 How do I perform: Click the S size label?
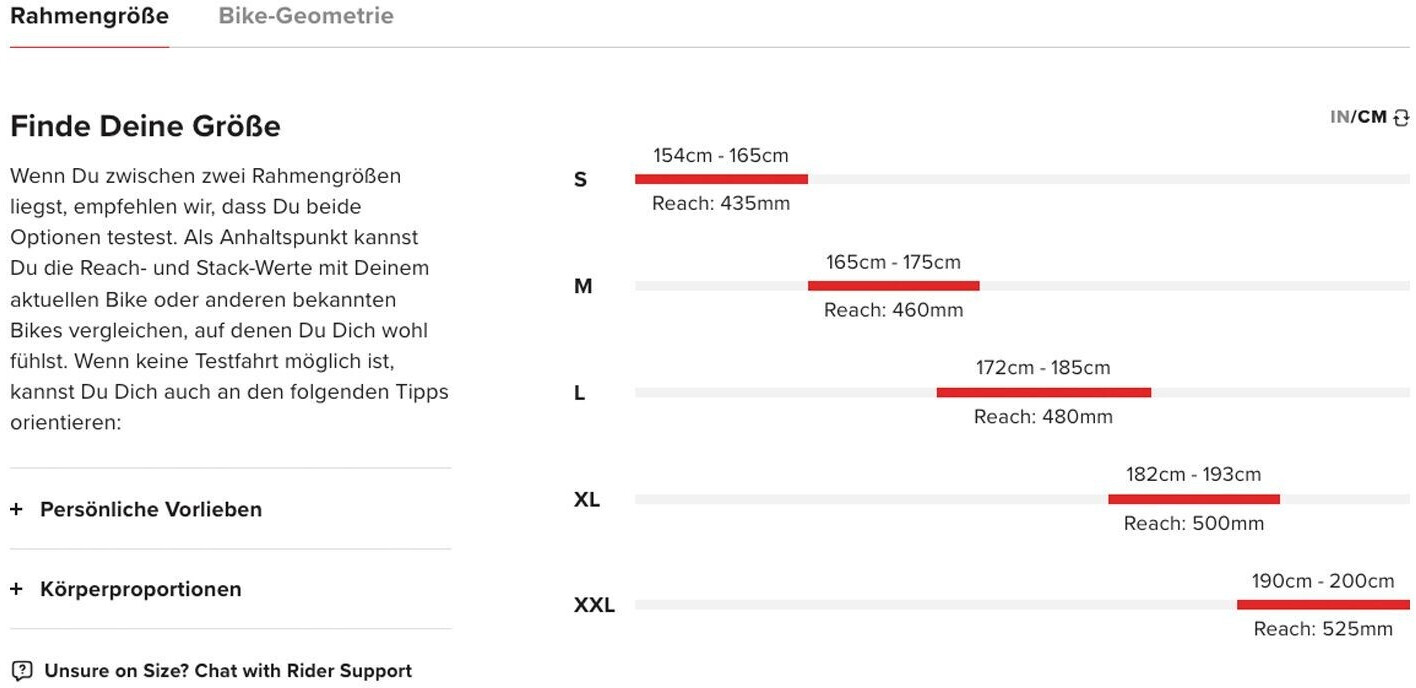(x=580, y=180)
